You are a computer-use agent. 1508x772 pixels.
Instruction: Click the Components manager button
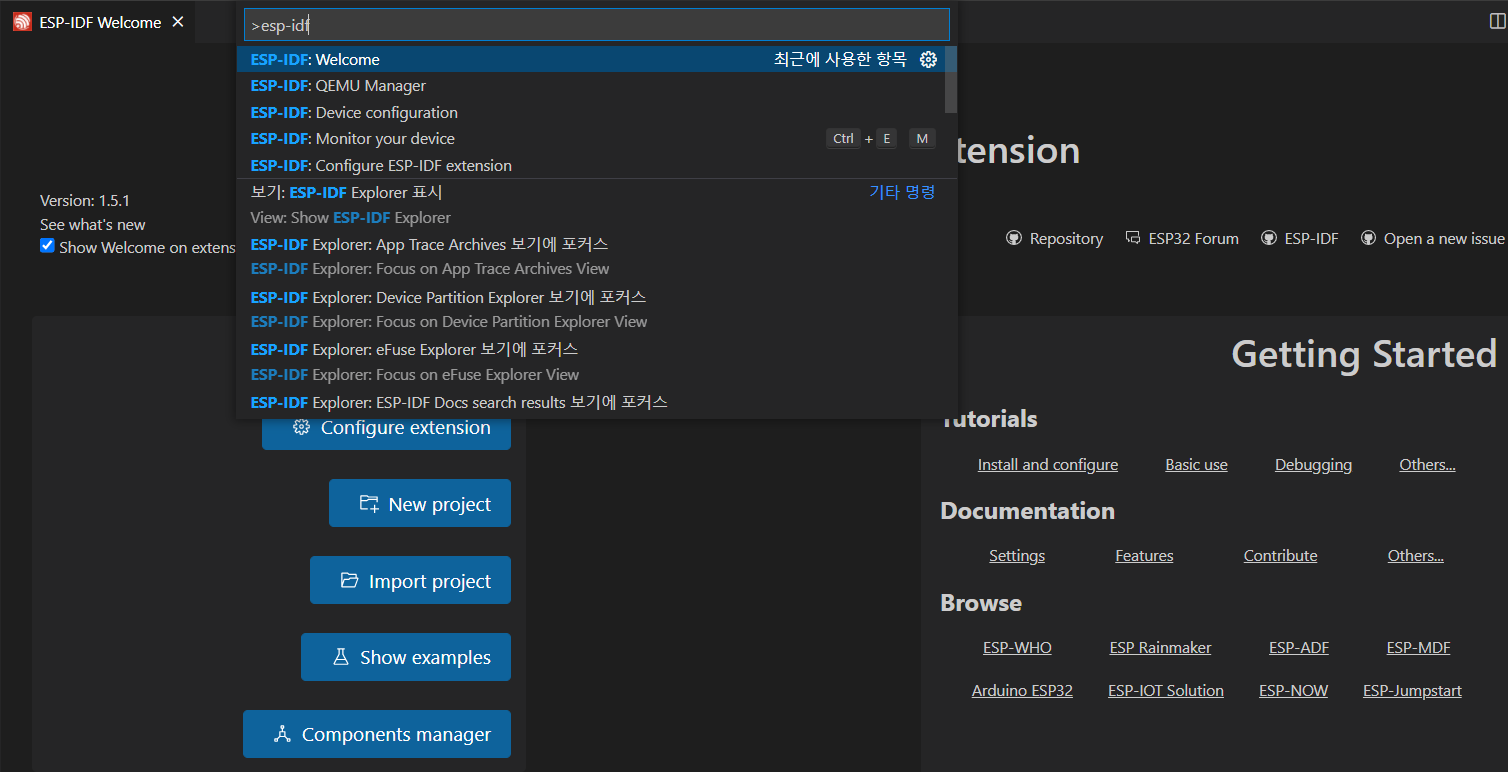(x=377, y=734)
